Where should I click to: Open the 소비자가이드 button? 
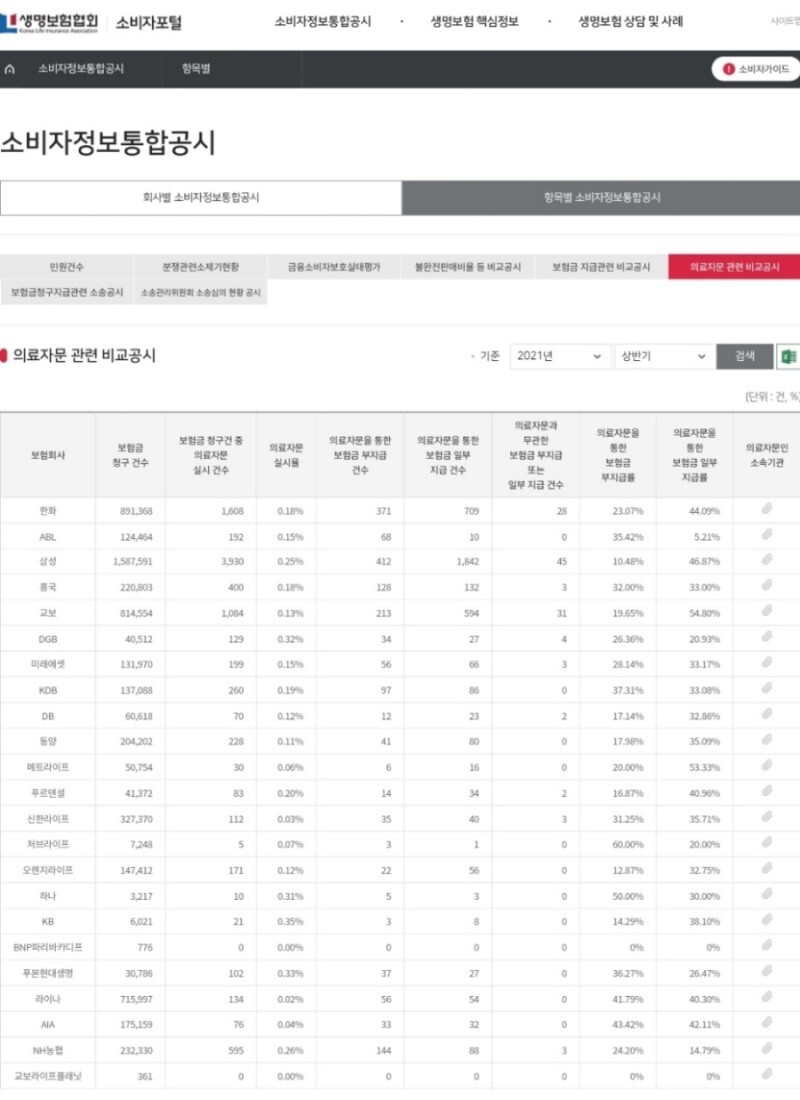point(756,69)
